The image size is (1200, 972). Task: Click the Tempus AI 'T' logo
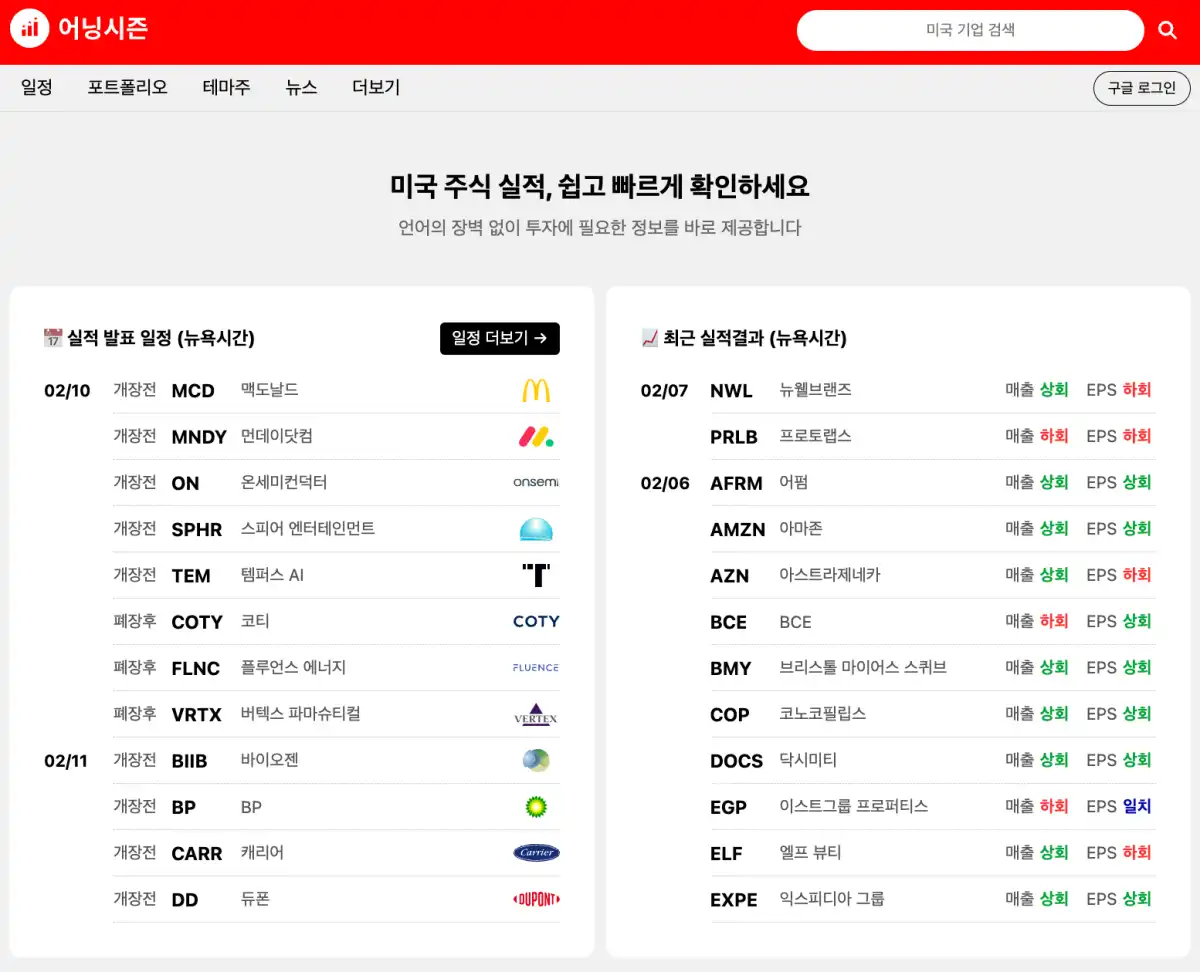pos(537,574)
